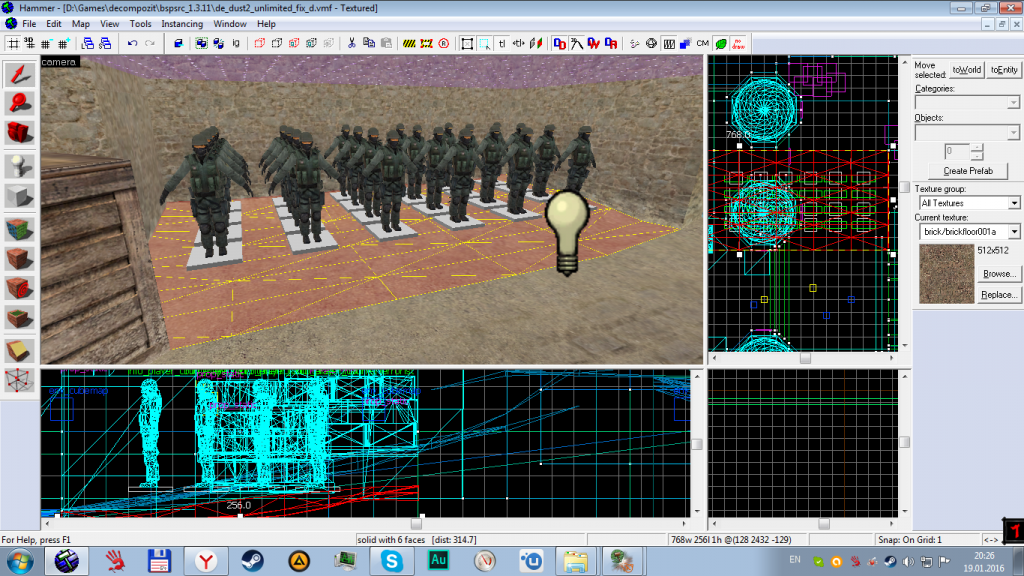
Task: Toggle the 2D grid display button
Action: click(15, 43)
